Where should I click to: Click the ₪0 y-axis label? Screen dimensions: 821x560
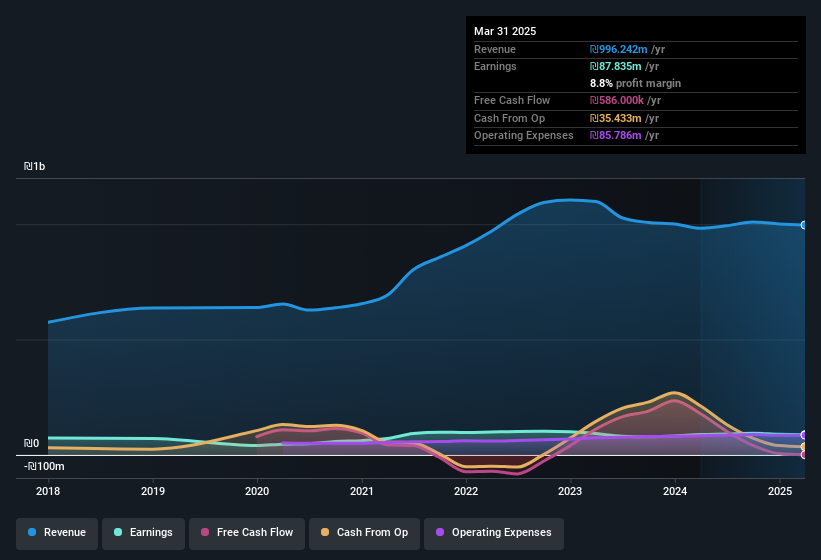[x=31, y=443]
